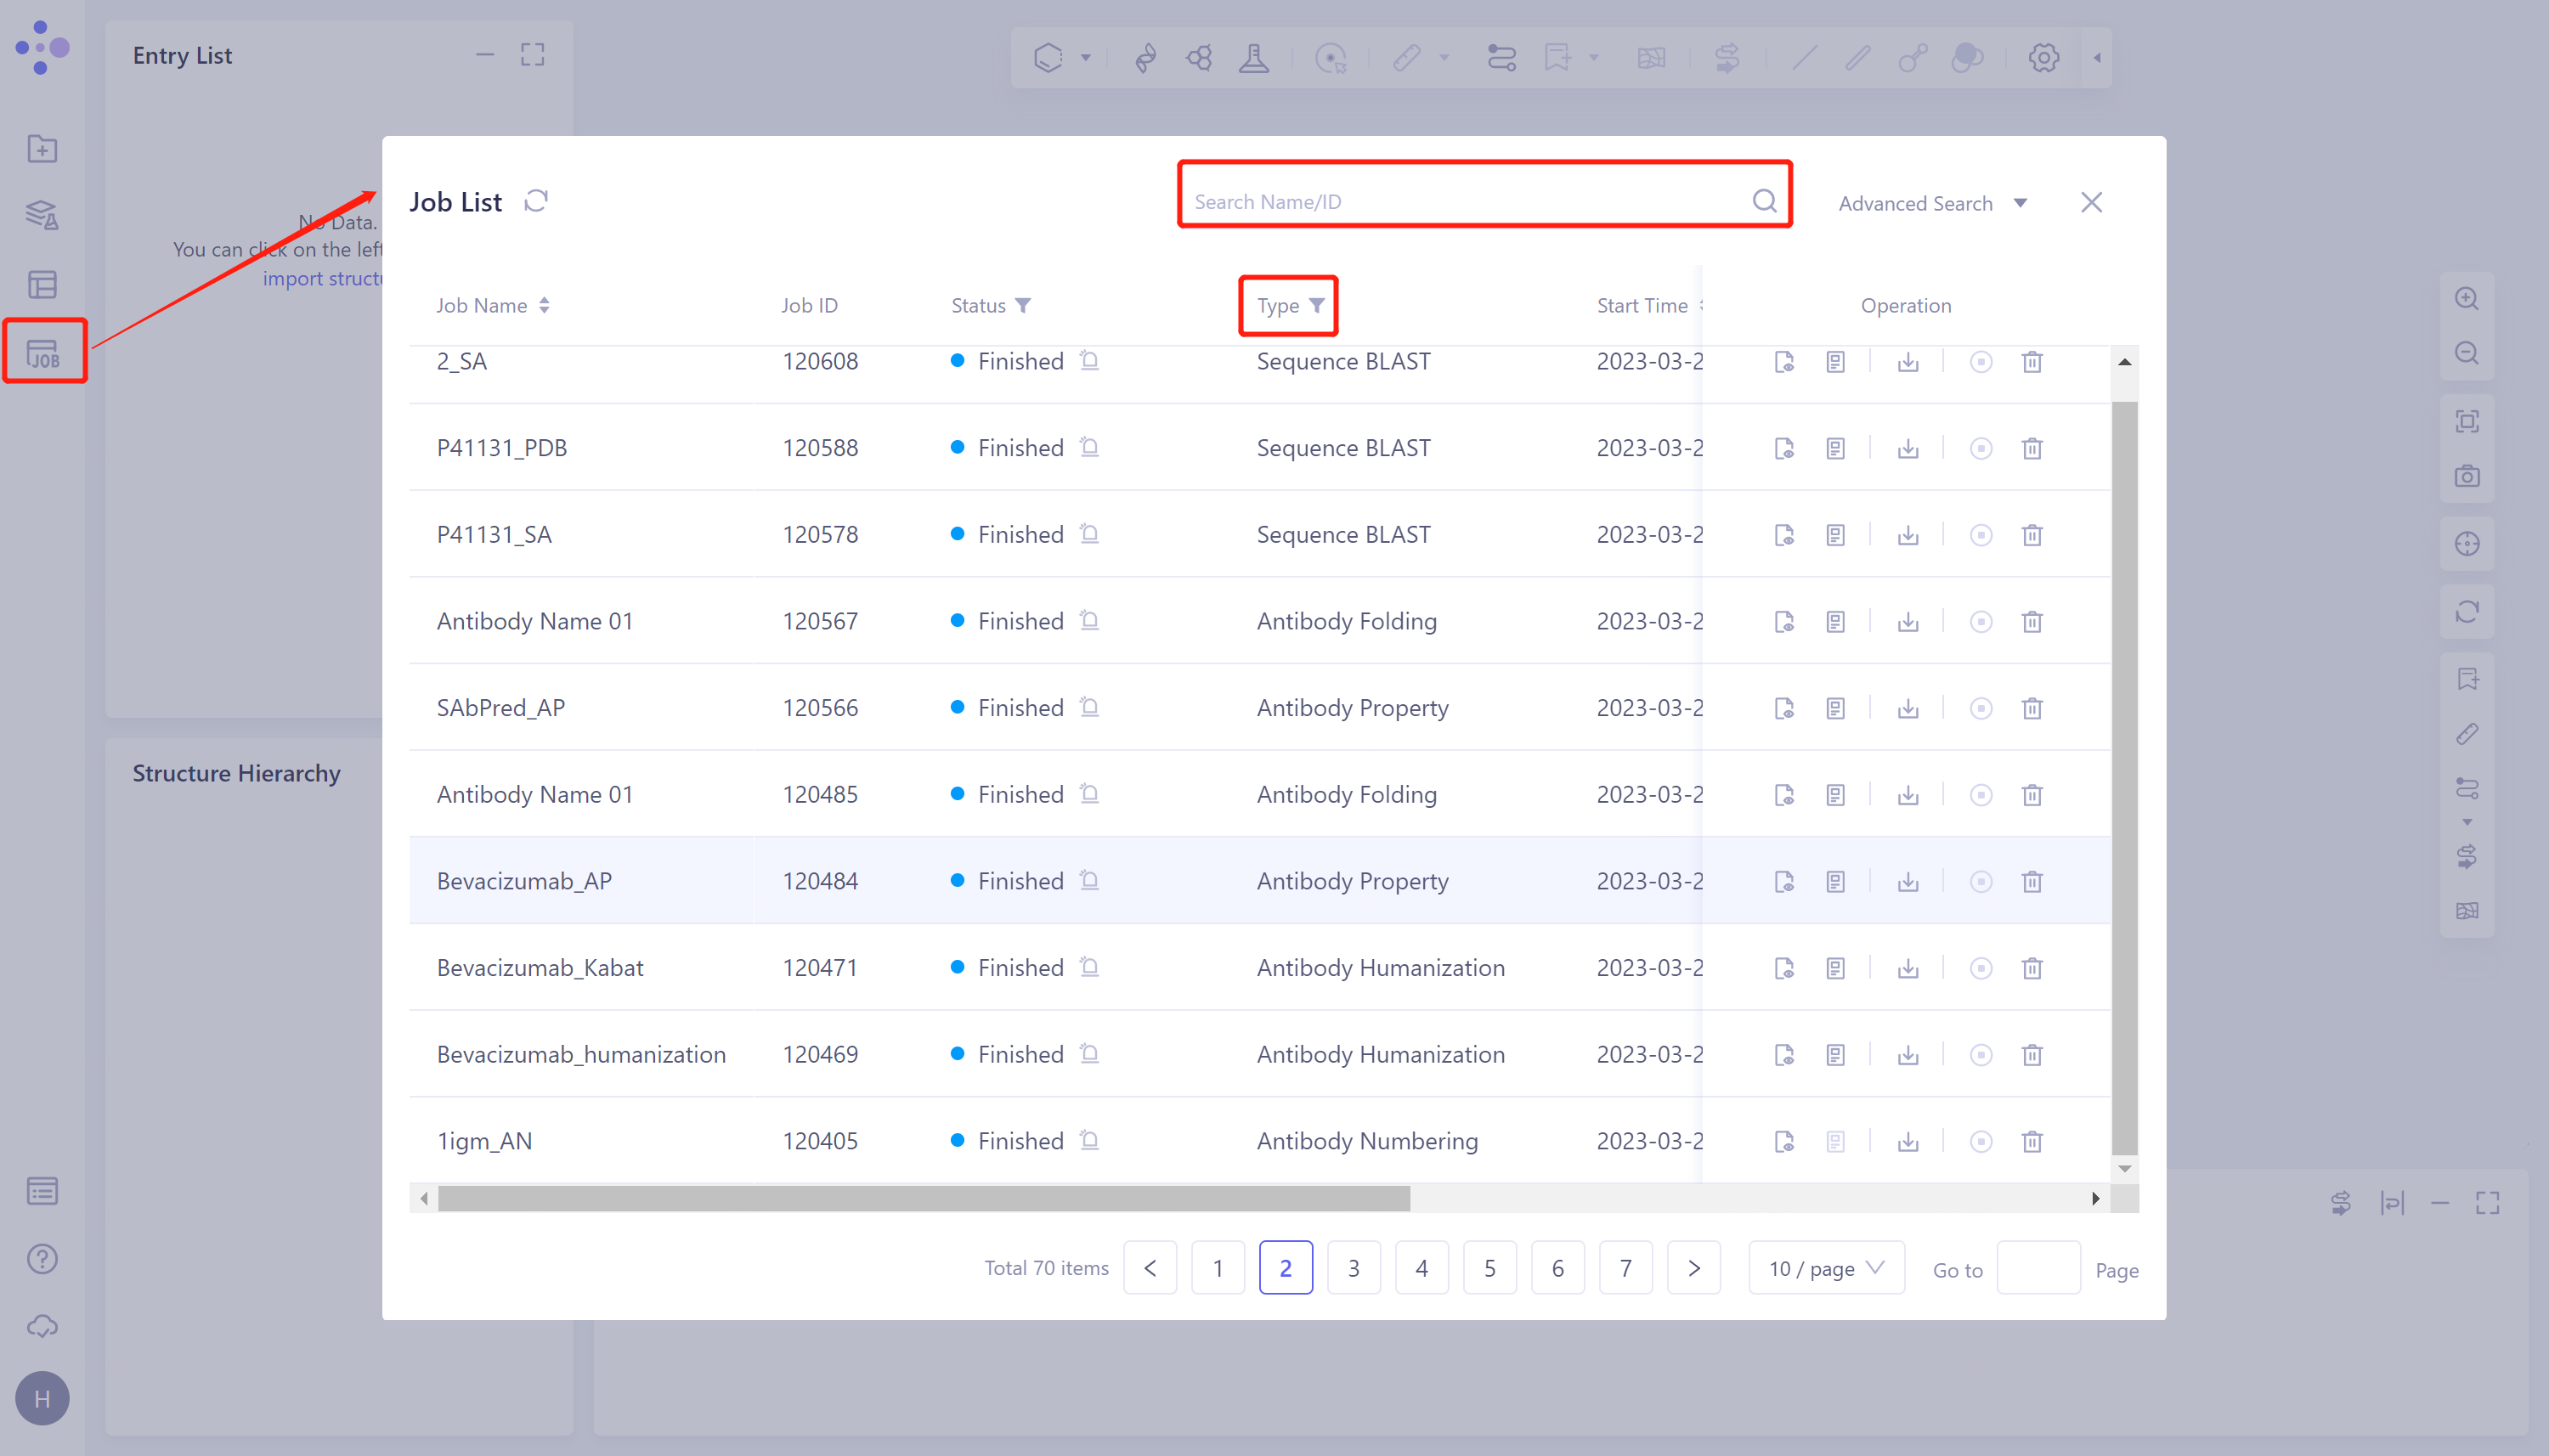
Task: Toggle notification bell for P41131_SA job
Action: [x=1089, y=533]
